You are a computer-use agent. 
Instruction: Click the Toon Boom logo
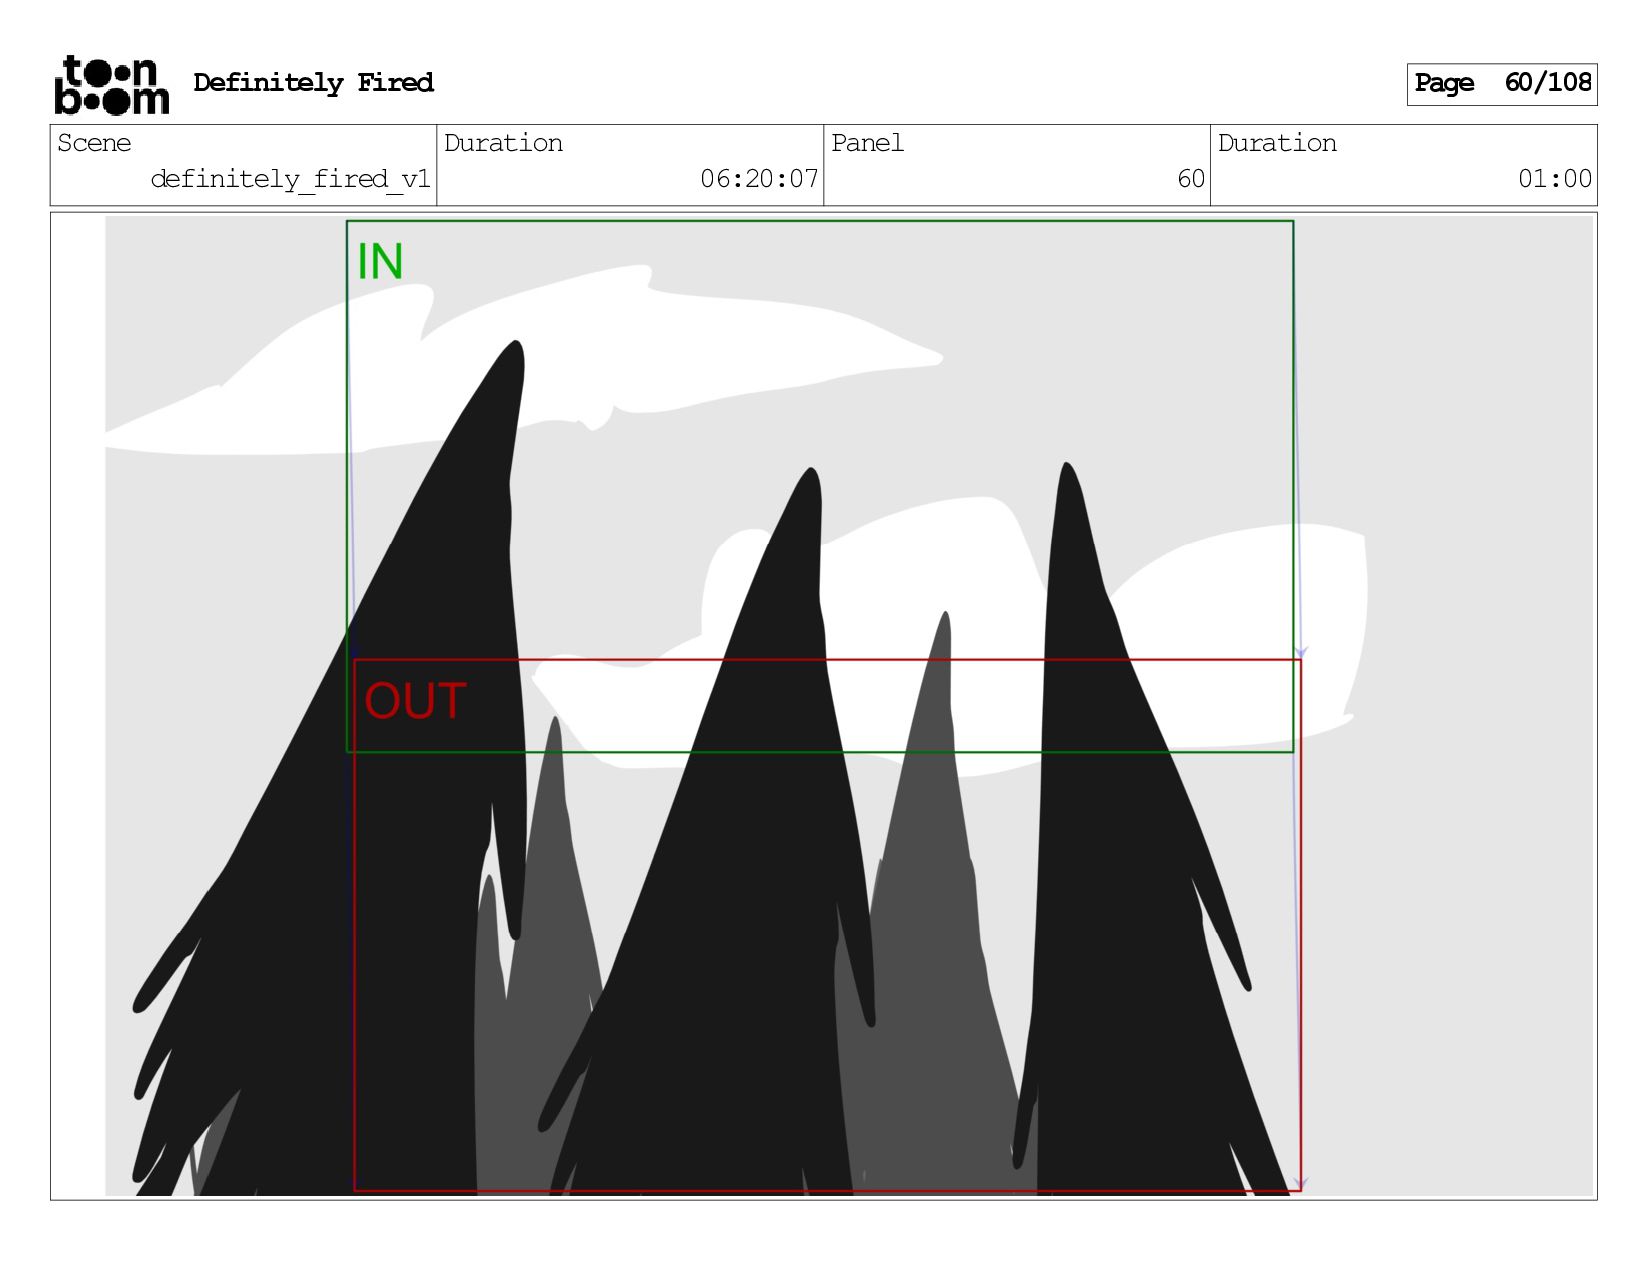(111, 84)
